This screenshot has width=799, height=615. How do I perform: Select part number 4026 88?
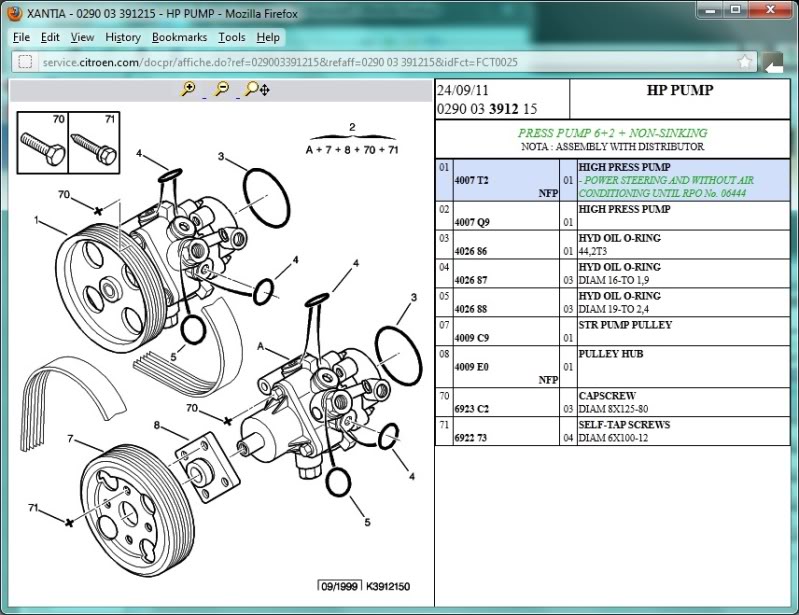click(471, 309)
